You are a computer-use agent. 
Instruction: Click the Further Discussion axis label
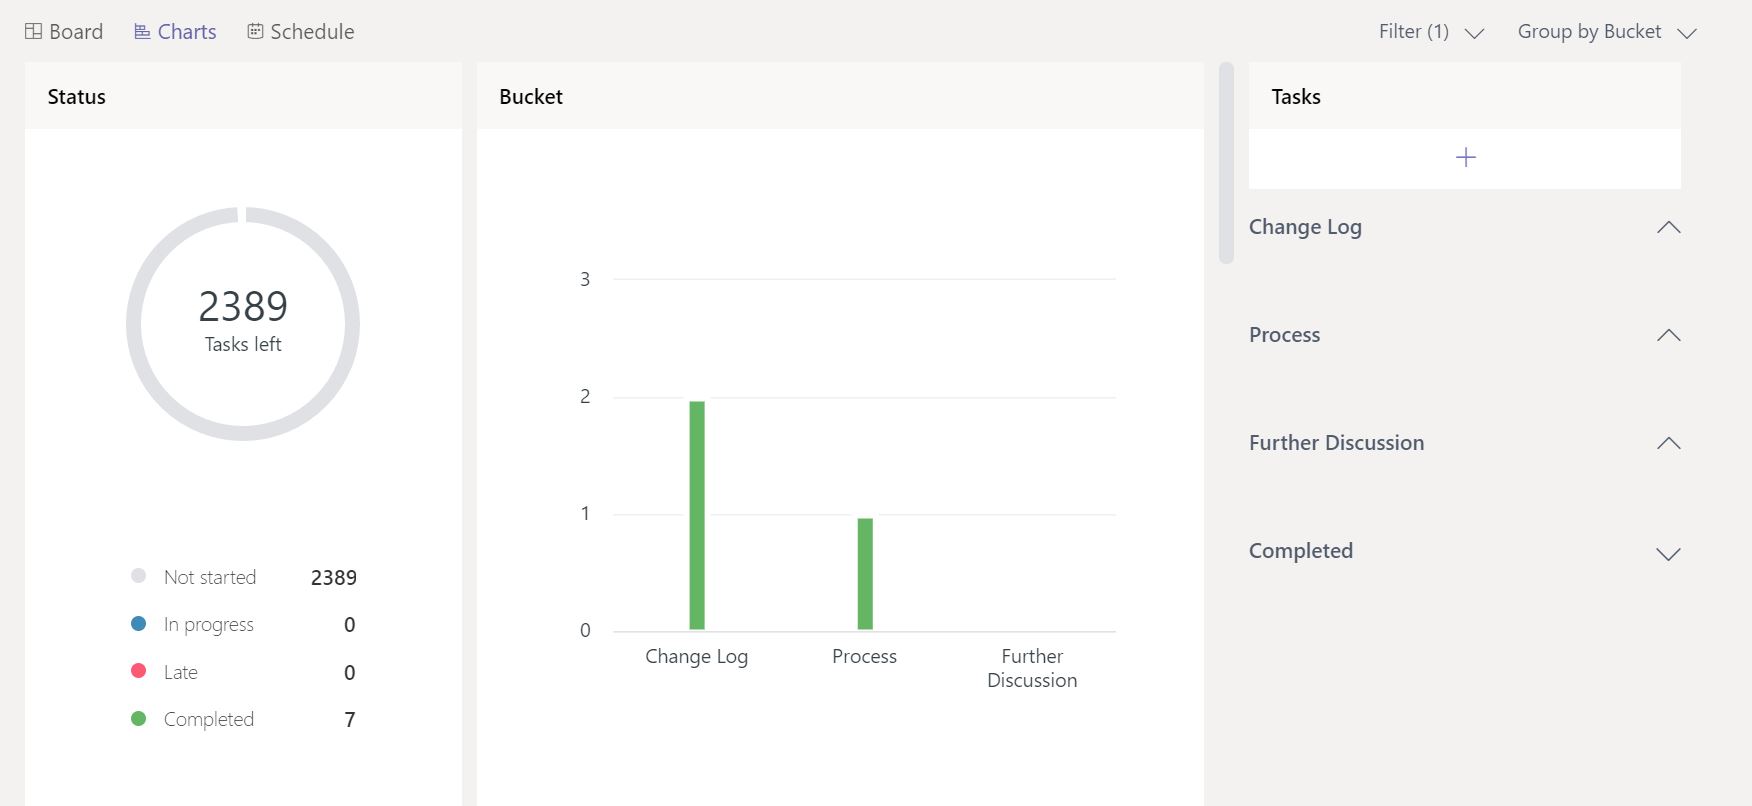(1032, 668)
